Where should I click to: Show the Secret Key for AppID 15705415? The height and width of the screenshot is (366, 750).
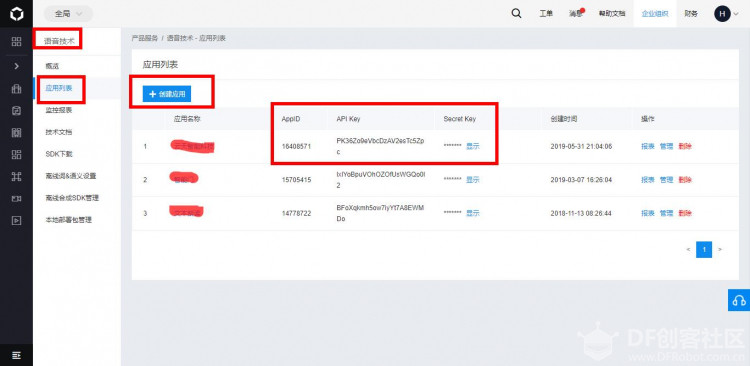473,180
